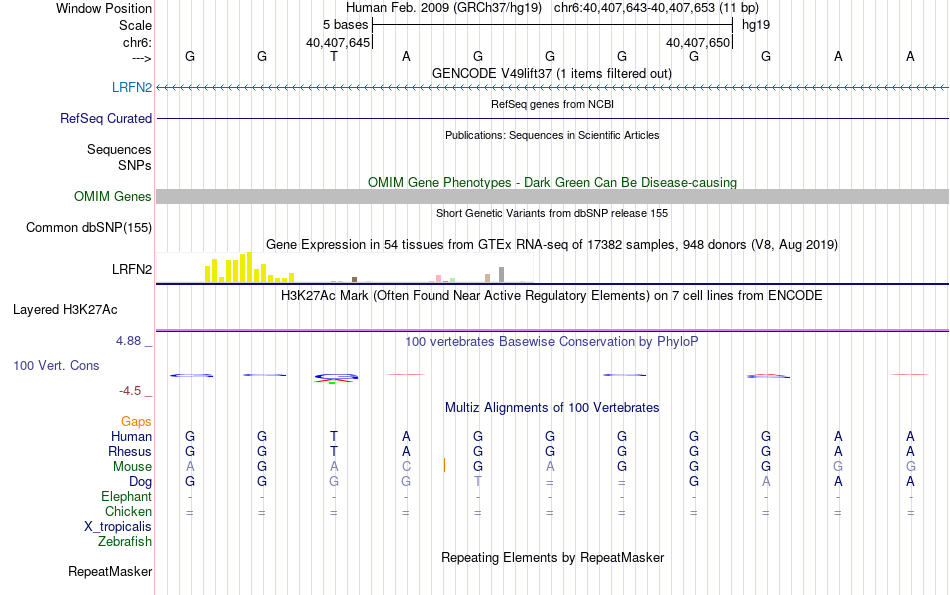The image size is (950, 595).
Task: Click the 4.88 PhyloP upper bound value
Action: [x=128, y=341]
